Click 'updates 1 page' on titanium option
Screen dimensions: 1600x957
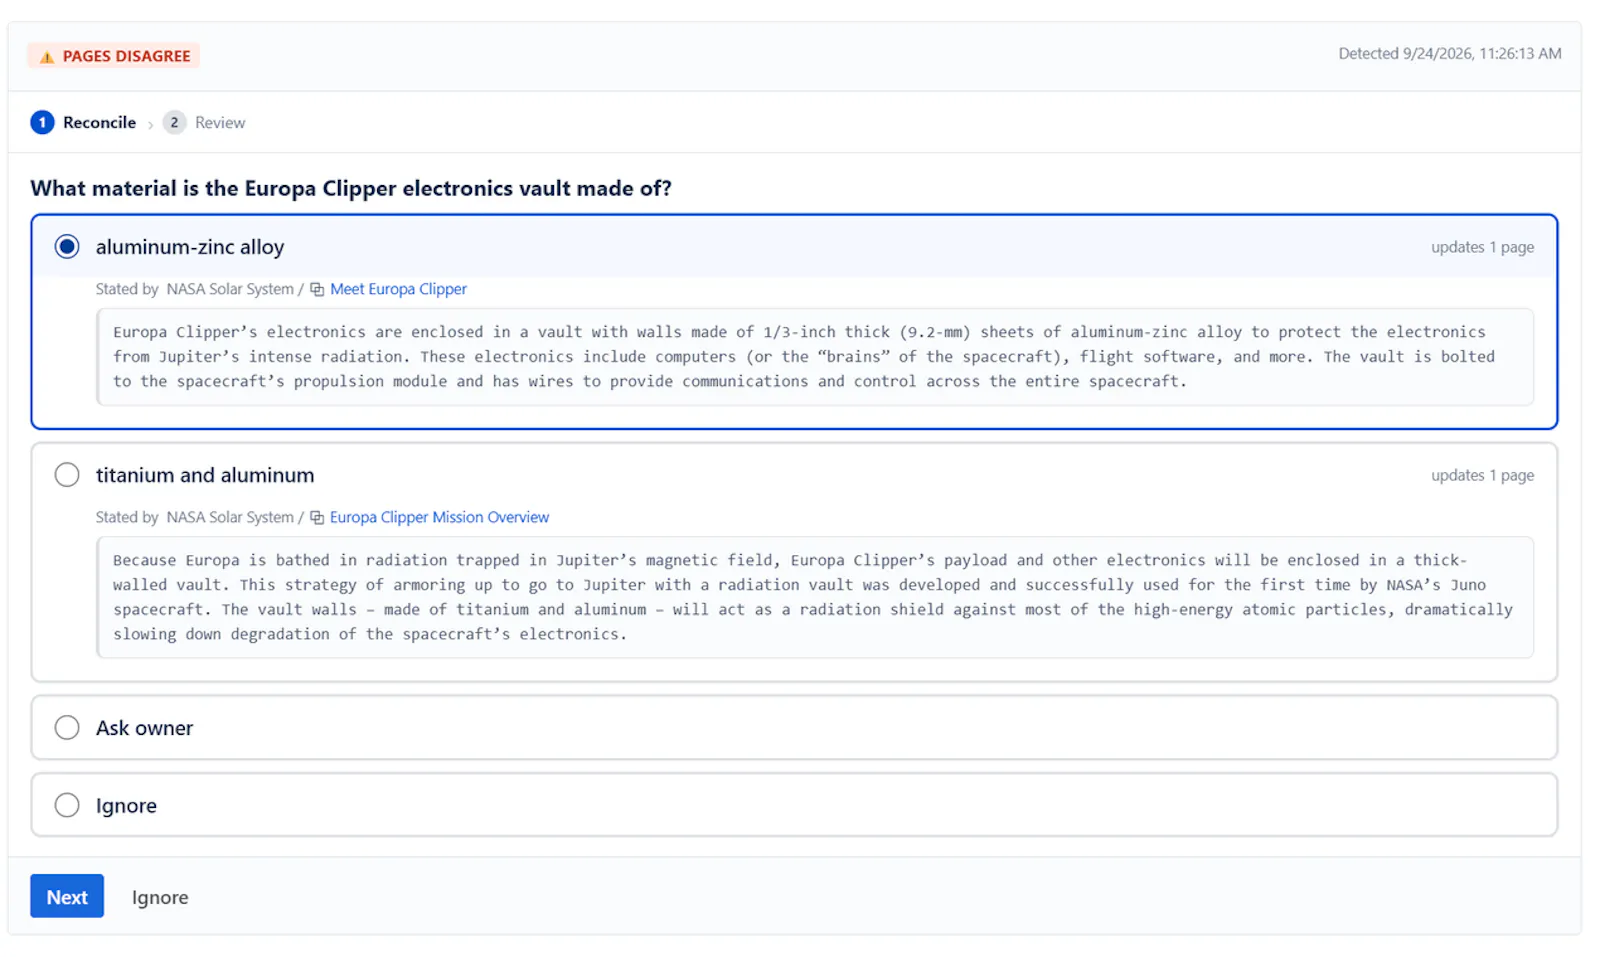click(1482, 475)
